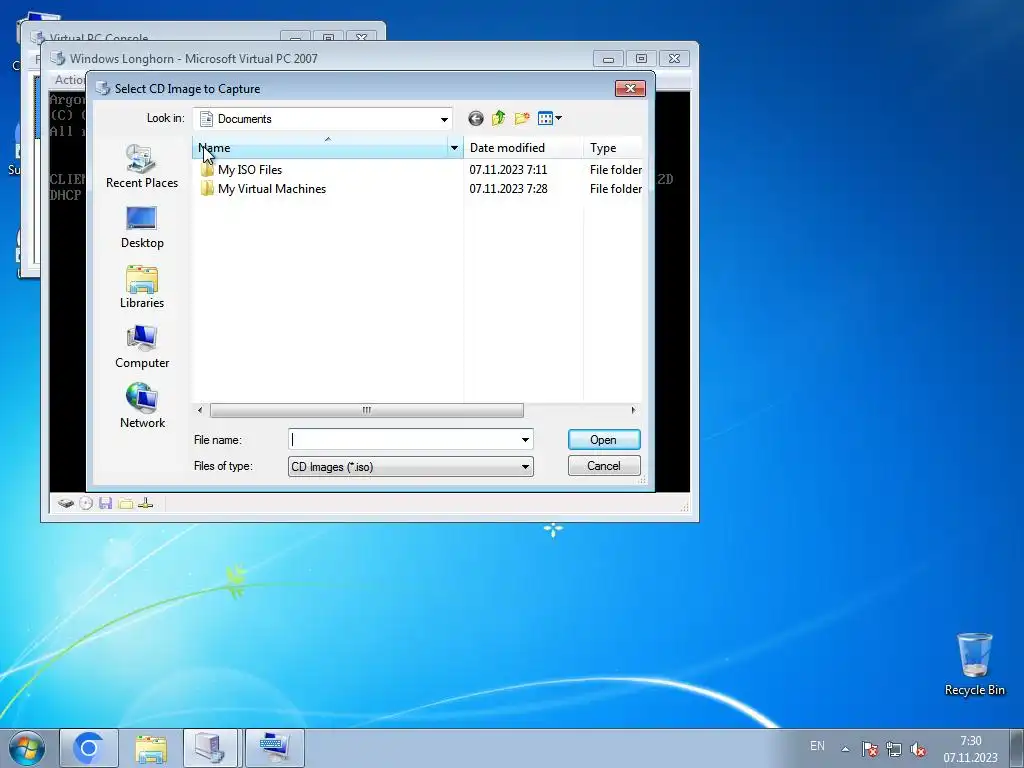The width and height of the screenshot is (1024, 768).
Task: Sort by the Type column header
Action: tap(613, 148)
